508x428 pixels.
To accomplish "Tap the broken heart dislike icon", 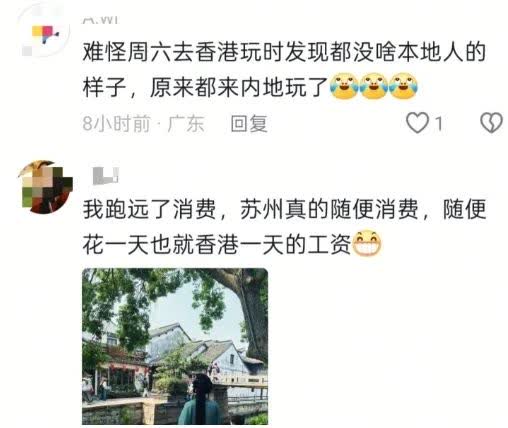I will click(x=491, y=123).
